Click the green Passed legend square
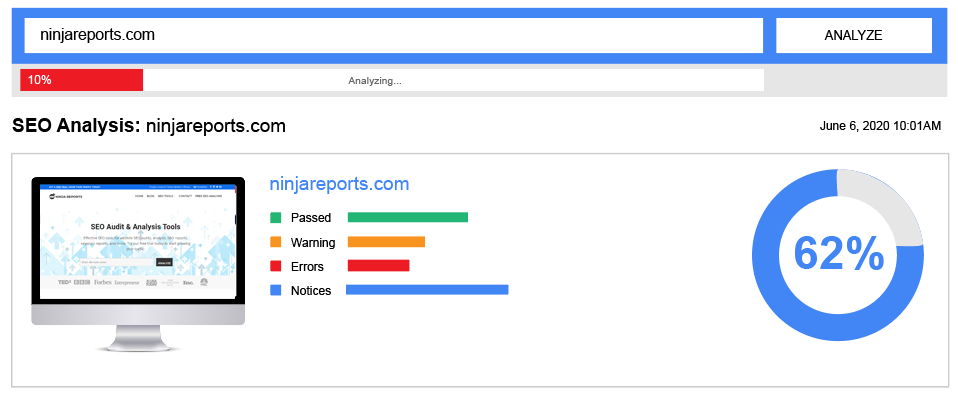958x408 pixels. coord(276,217)
